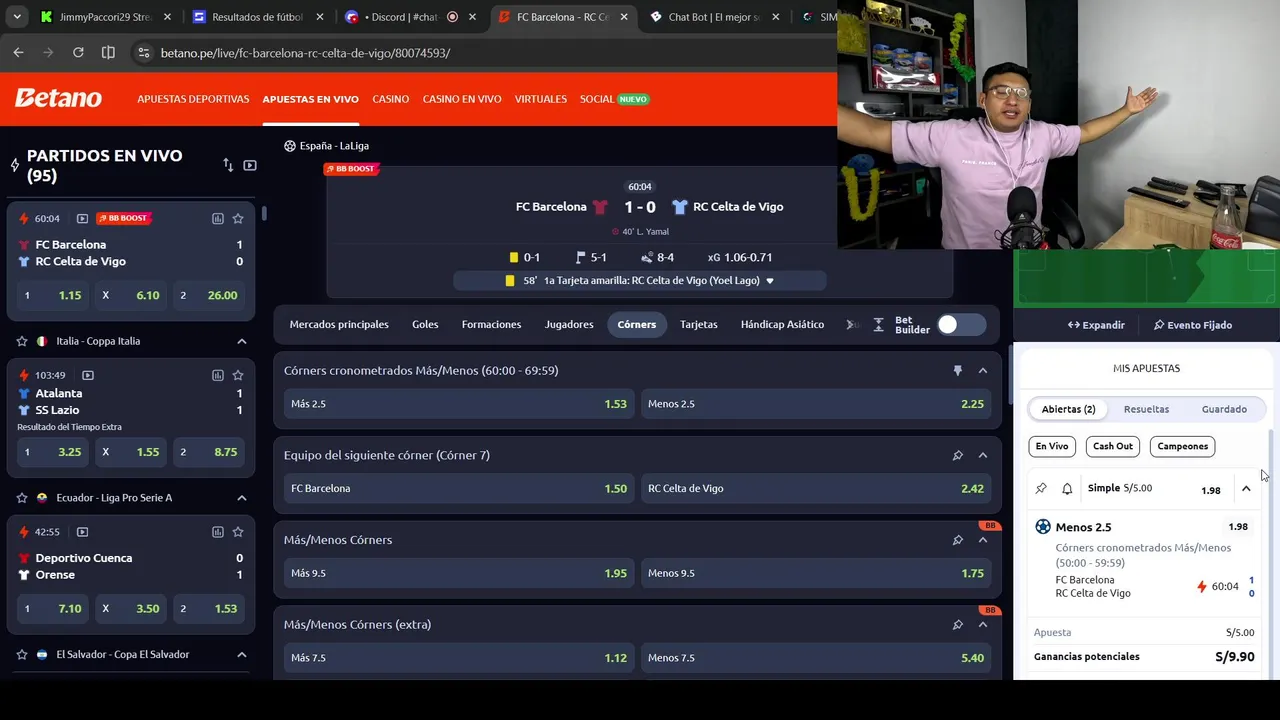Reload the Betano page

pyautogui.click(x=78, y=53)
